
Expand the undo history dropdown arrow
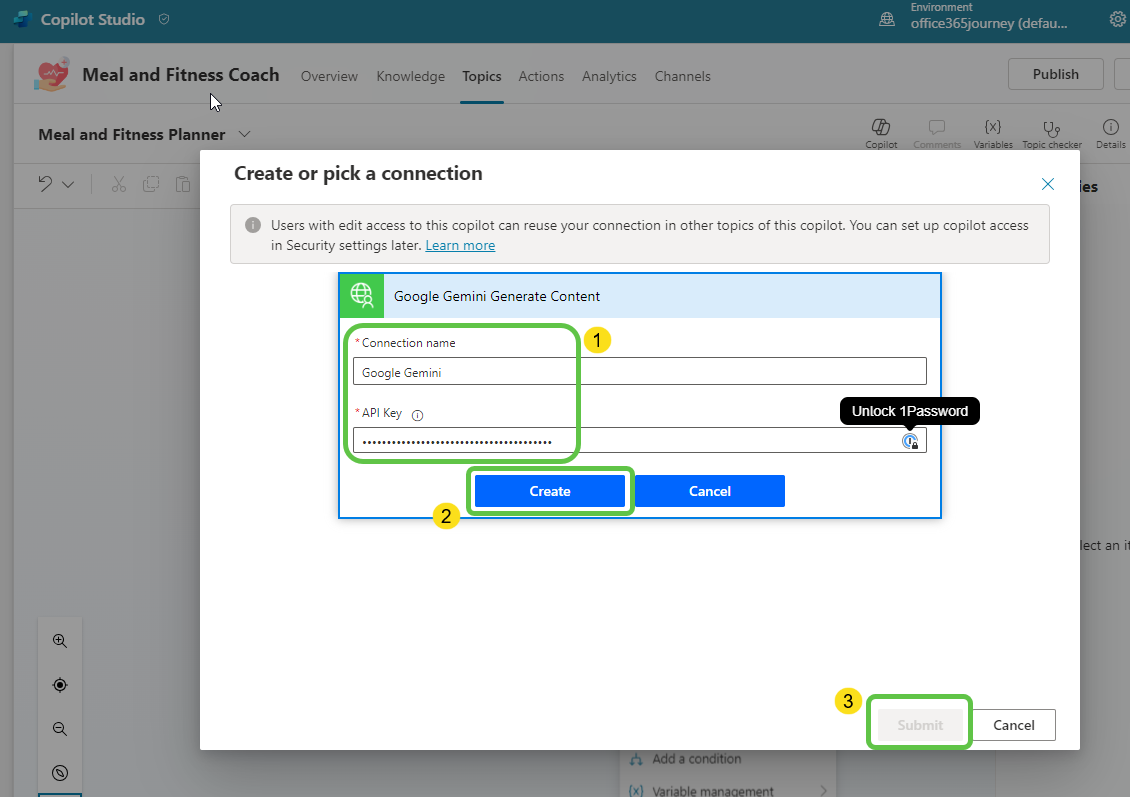click(68, 184)
